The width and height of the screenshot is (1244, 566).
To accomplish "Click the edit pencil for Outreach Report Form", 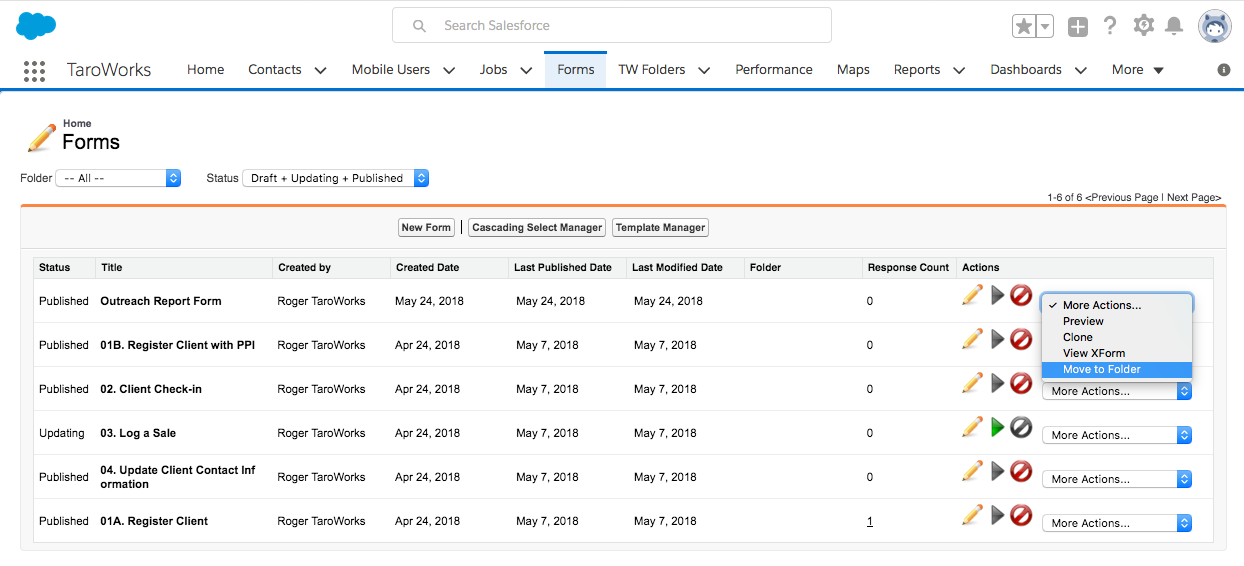I will pos(972,295).
